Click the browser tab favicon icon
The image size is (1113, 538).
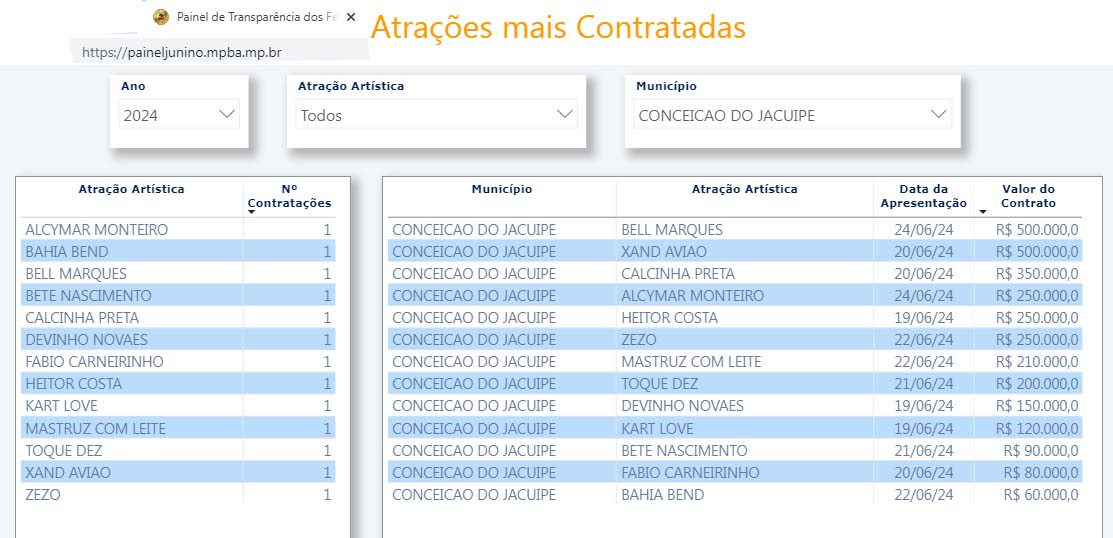click(161, 17)
